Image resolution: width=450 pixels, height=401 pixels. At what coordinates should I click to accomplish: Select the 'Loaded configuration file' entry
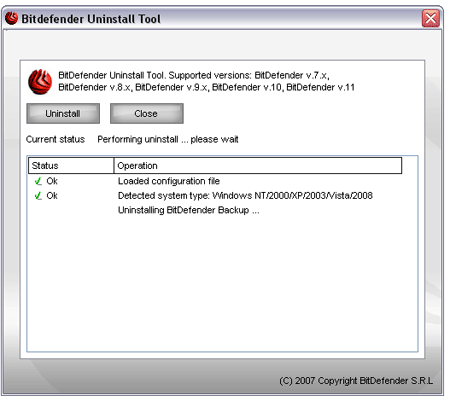point(169,181)
